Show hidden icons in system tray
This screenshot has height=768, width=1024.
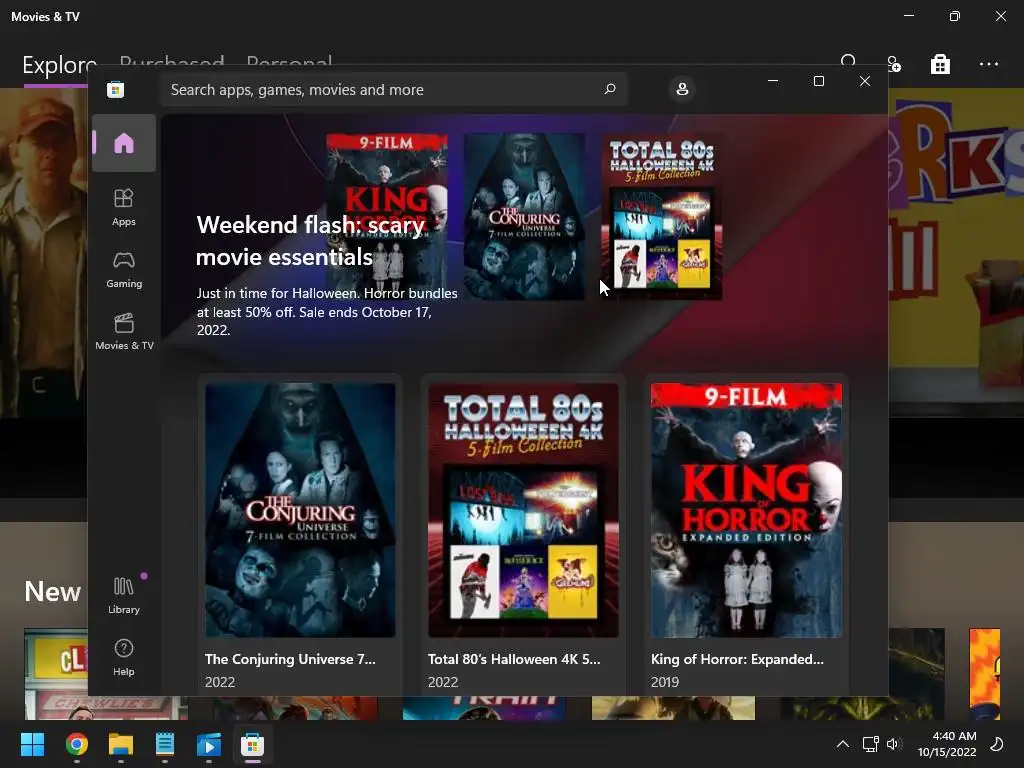point(843,744)
